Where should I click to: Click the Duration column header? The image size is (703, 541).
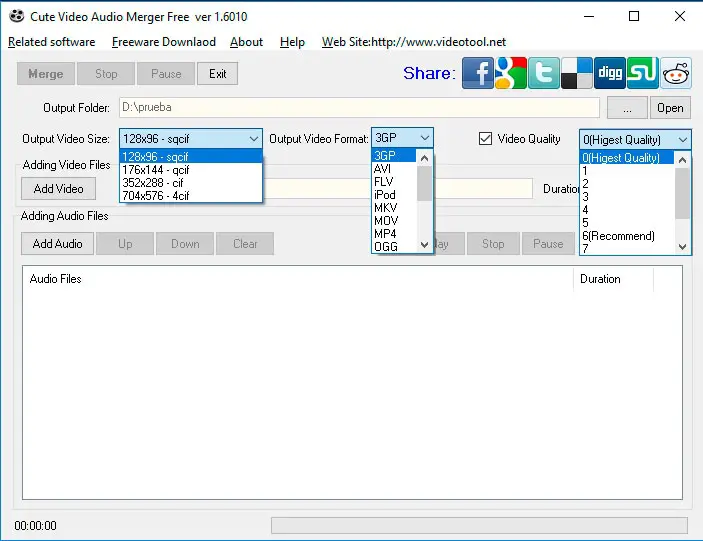[613, 279]
